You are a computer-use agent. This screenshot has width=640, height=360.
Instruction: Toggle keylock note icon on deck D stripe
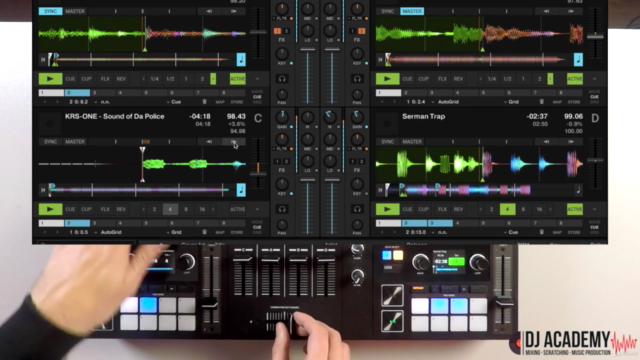click(578, 190)
